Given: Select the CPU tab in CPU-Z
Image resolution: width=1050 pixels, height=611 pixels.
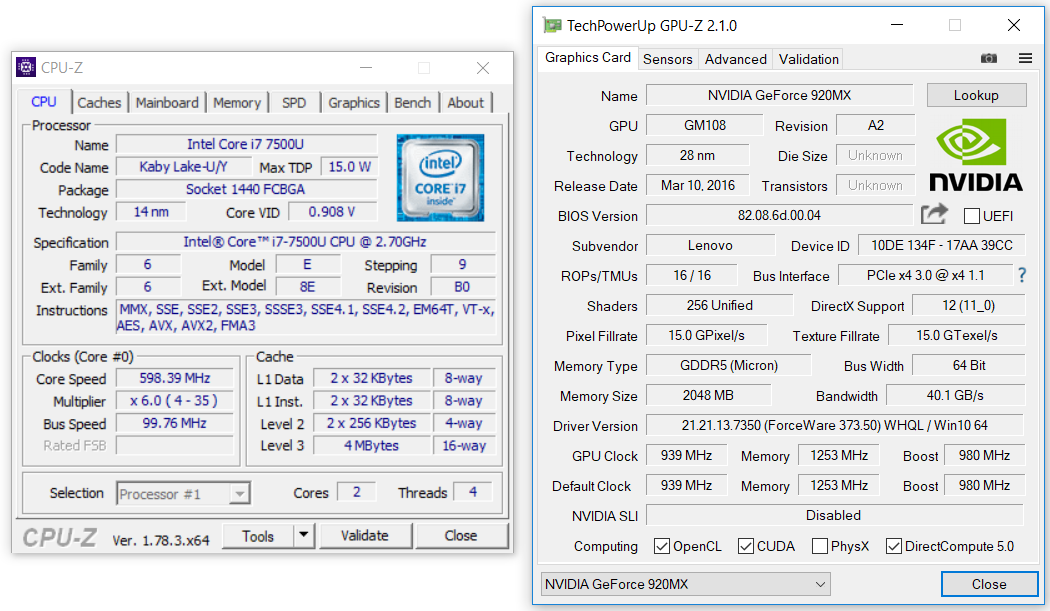Looking at the screenshot, I should 44,102.
